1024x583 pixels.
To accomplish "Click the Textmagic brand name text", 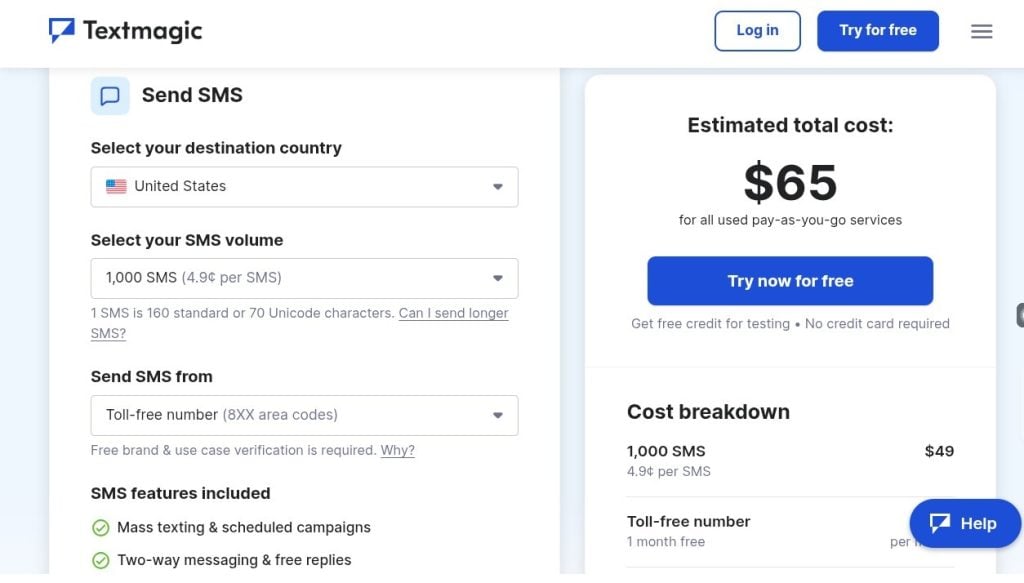I will [142, 31].
